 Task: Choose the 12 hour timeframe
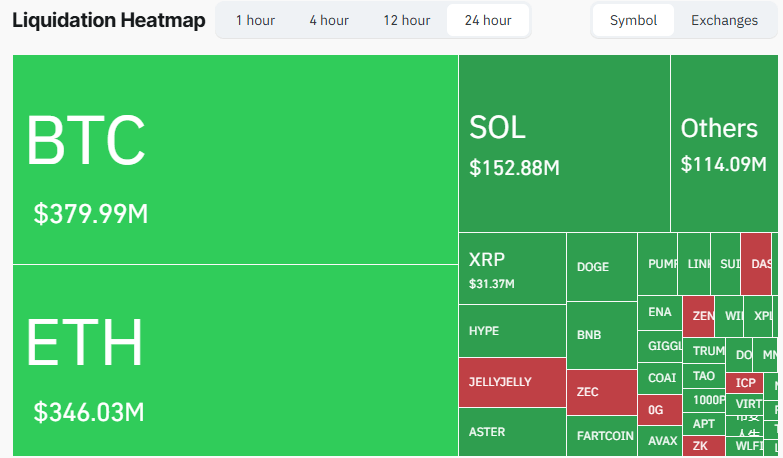click(407, 20)
